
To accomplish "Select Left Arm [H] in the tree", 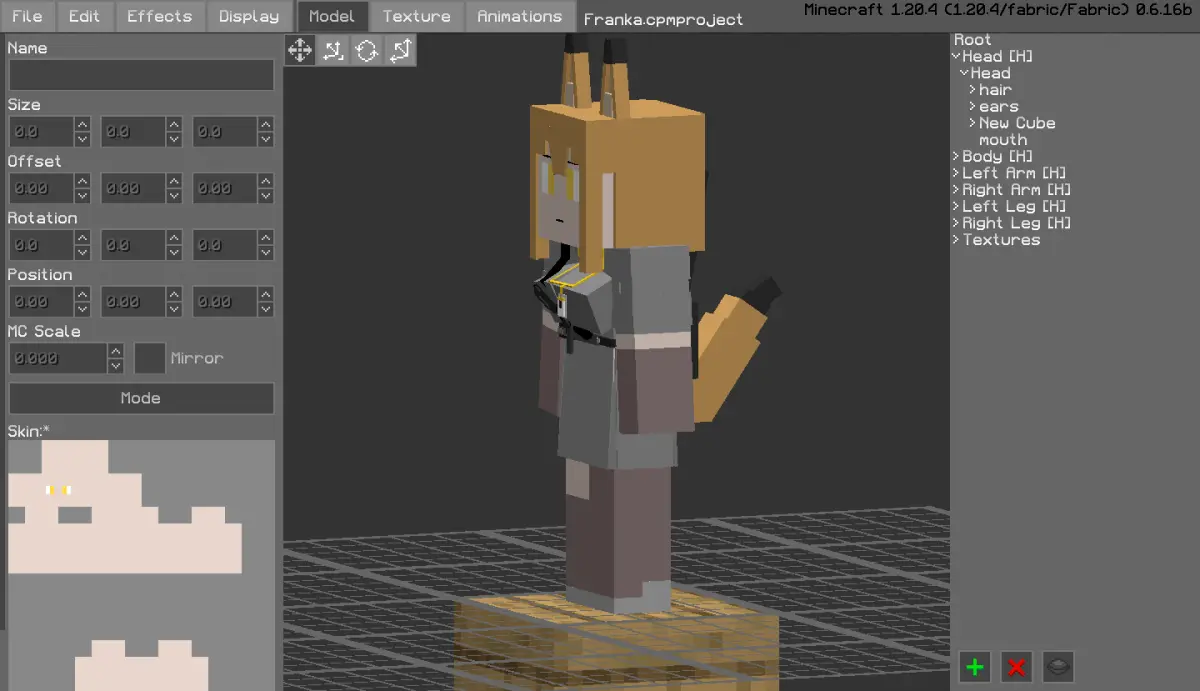I will tap(1014, 173).
